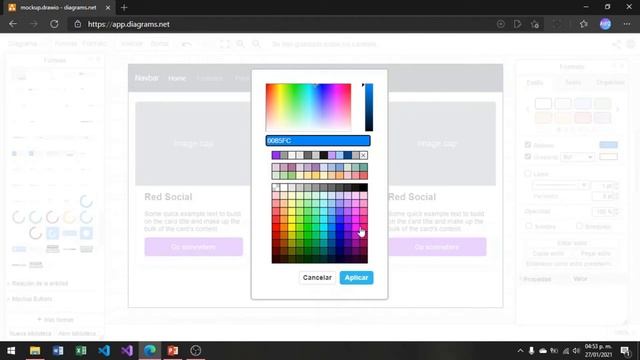Select the mockup.drawio - diagrams.net tab
The image size is (640, 360).
click(58, 7)
